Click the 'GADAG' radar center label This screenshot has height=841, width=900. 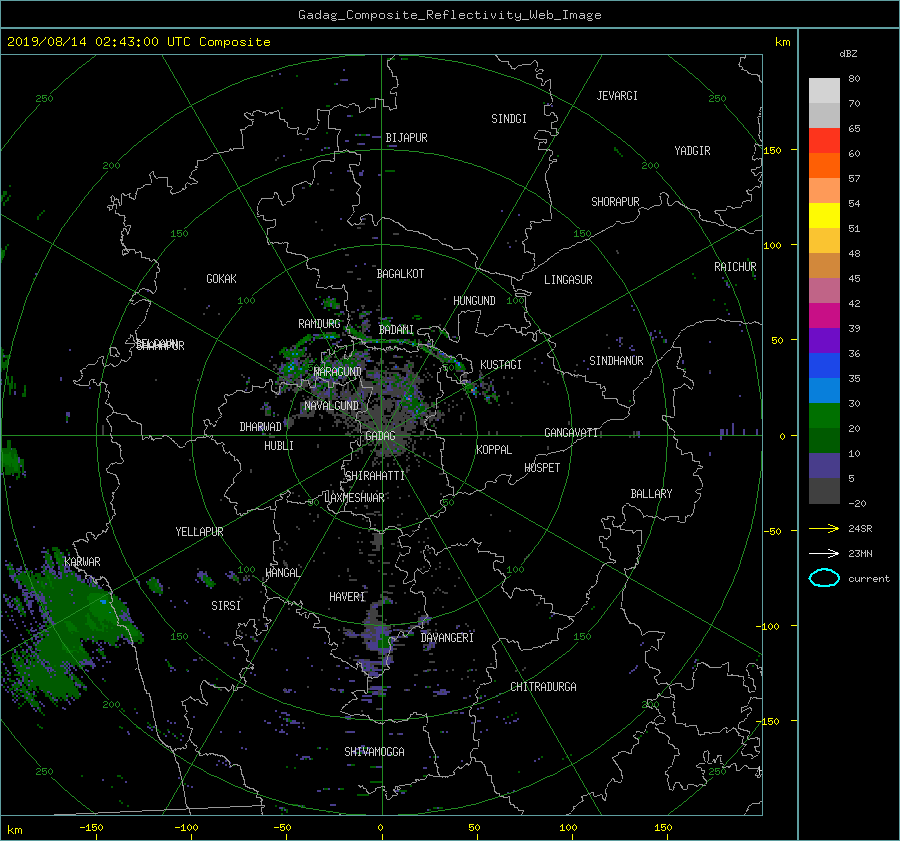pyautogui.click(x=380, y=436)
